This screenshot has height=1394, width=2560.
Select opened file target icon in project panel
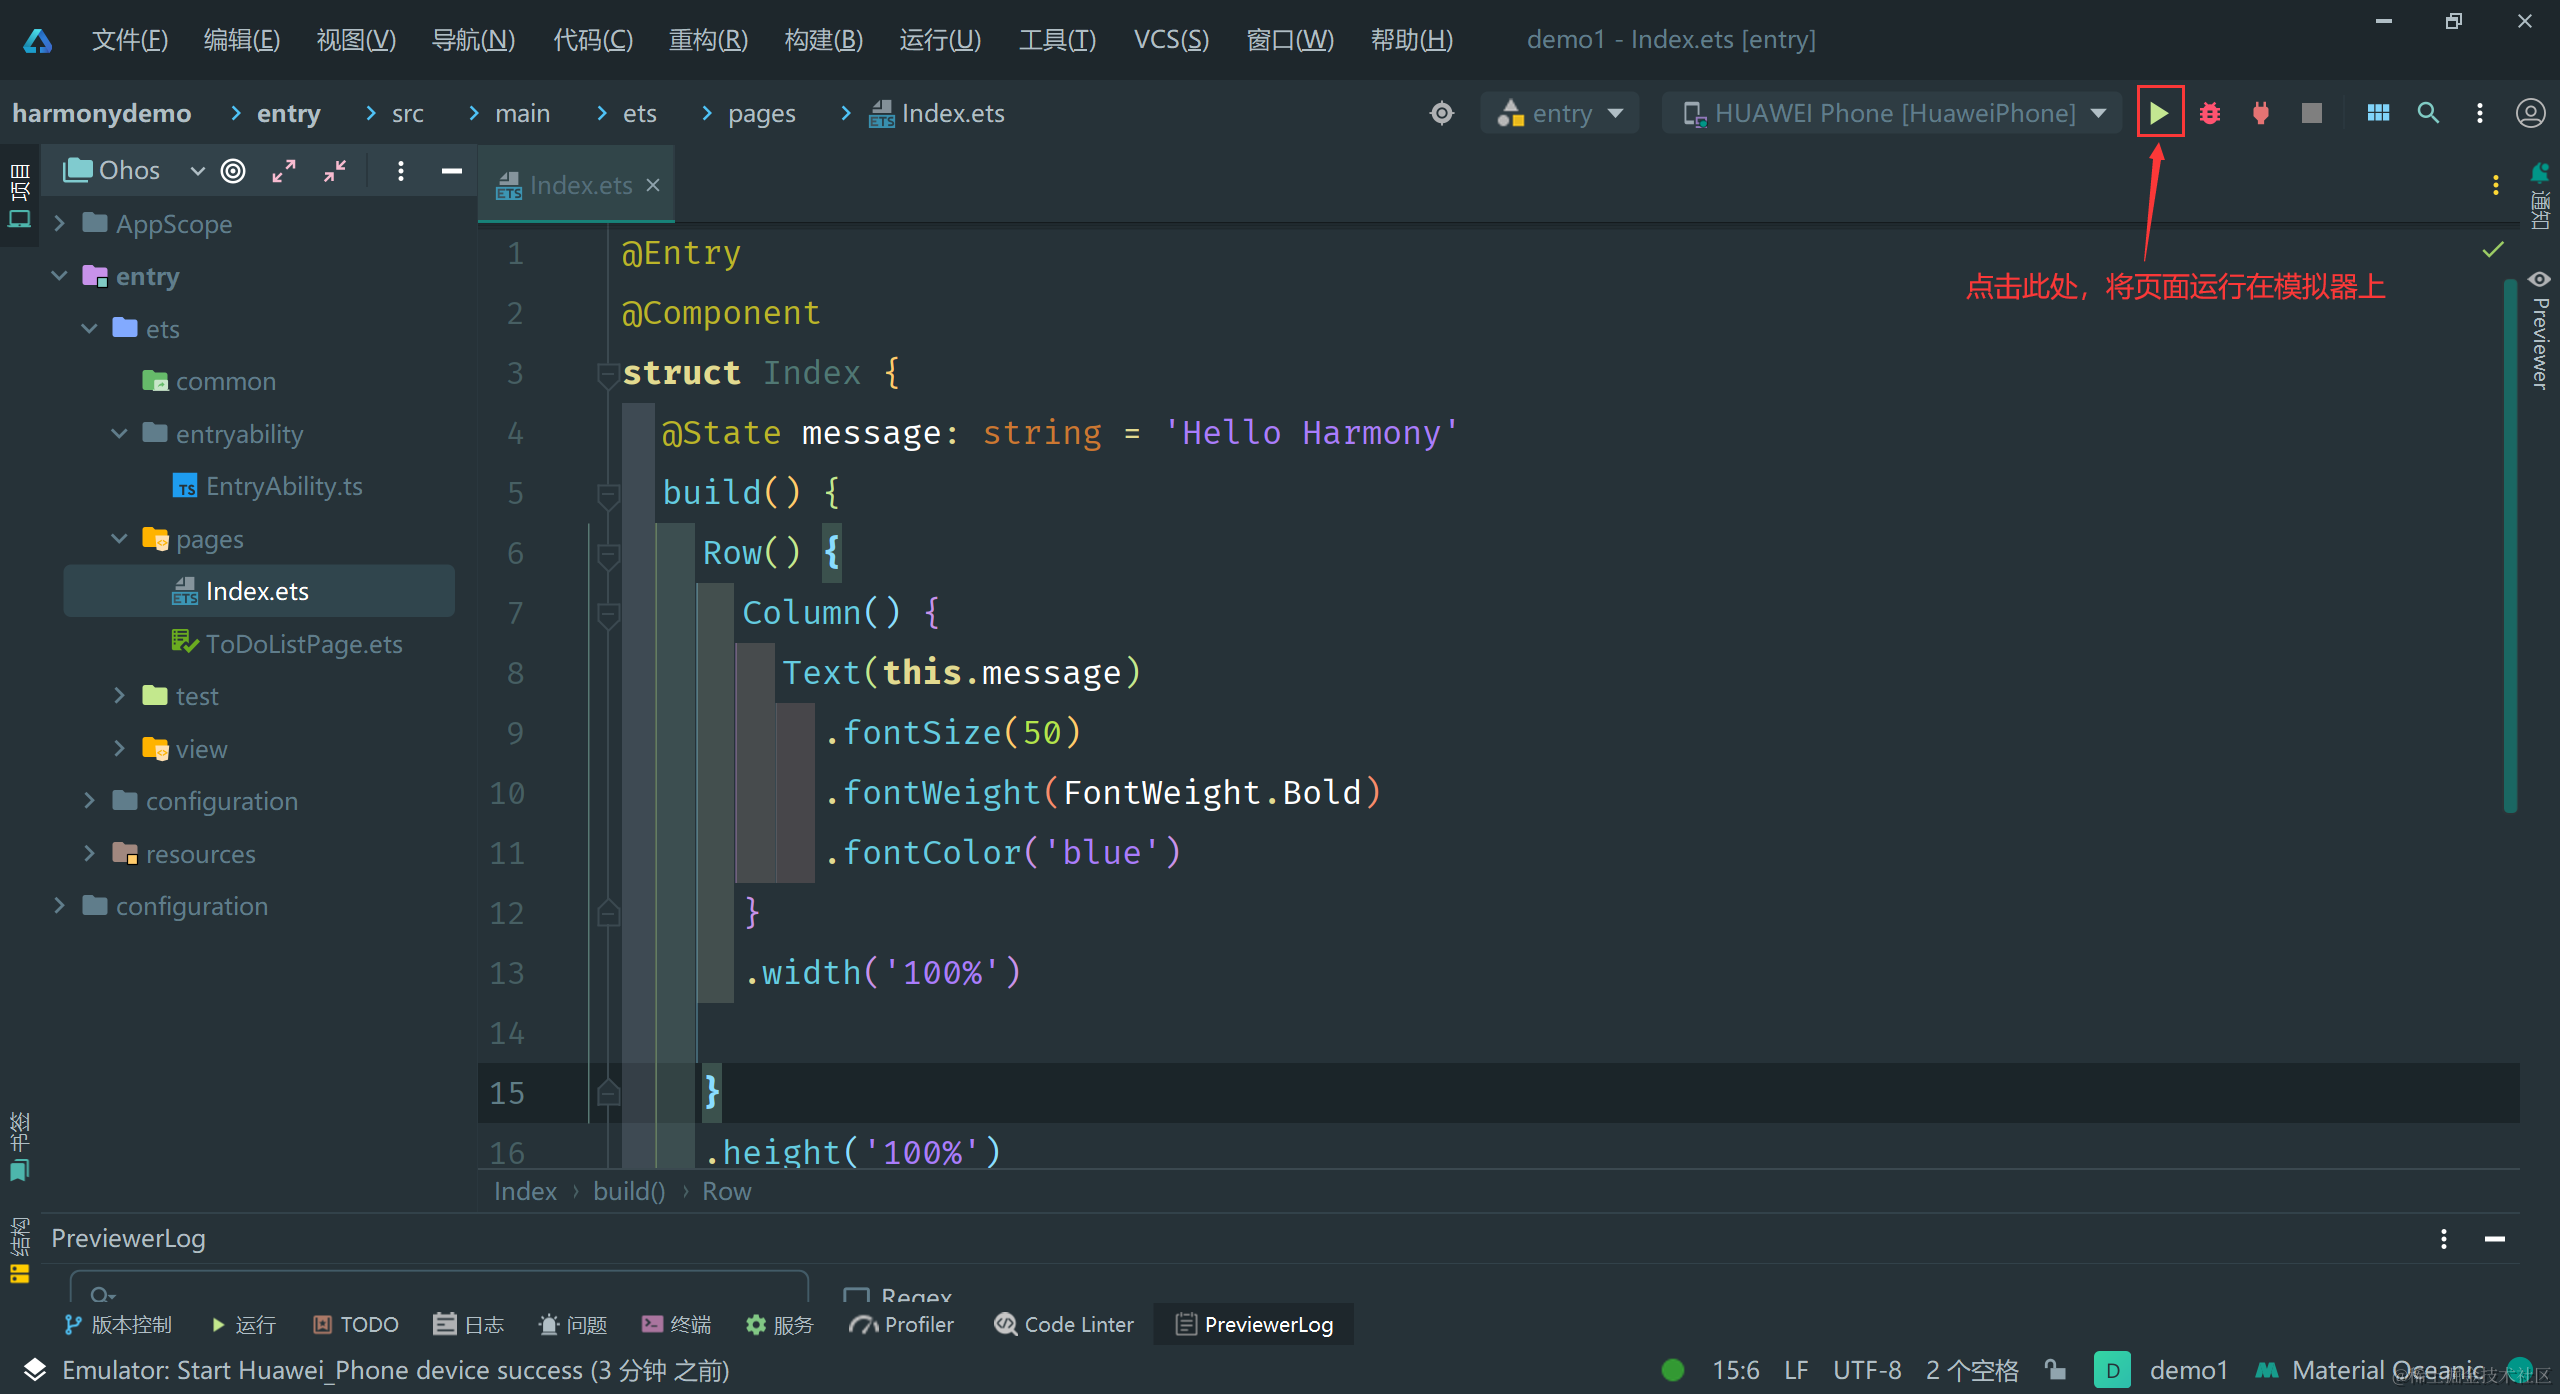[x=233, y=171]
